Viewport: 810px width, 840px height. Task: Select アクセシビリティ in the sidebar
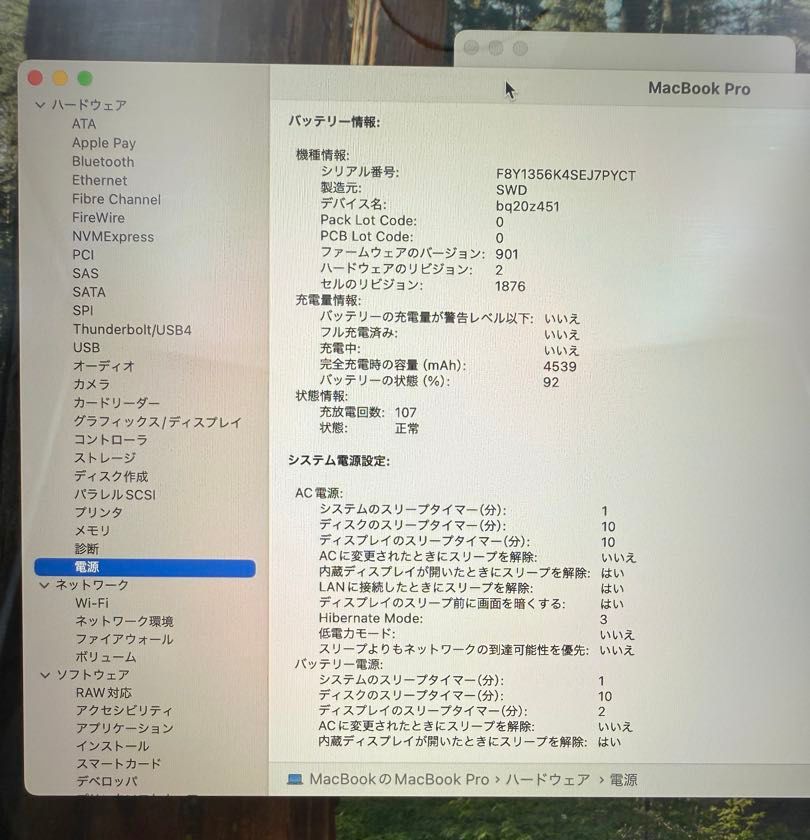pyautogui.click(x=124, y=711)
